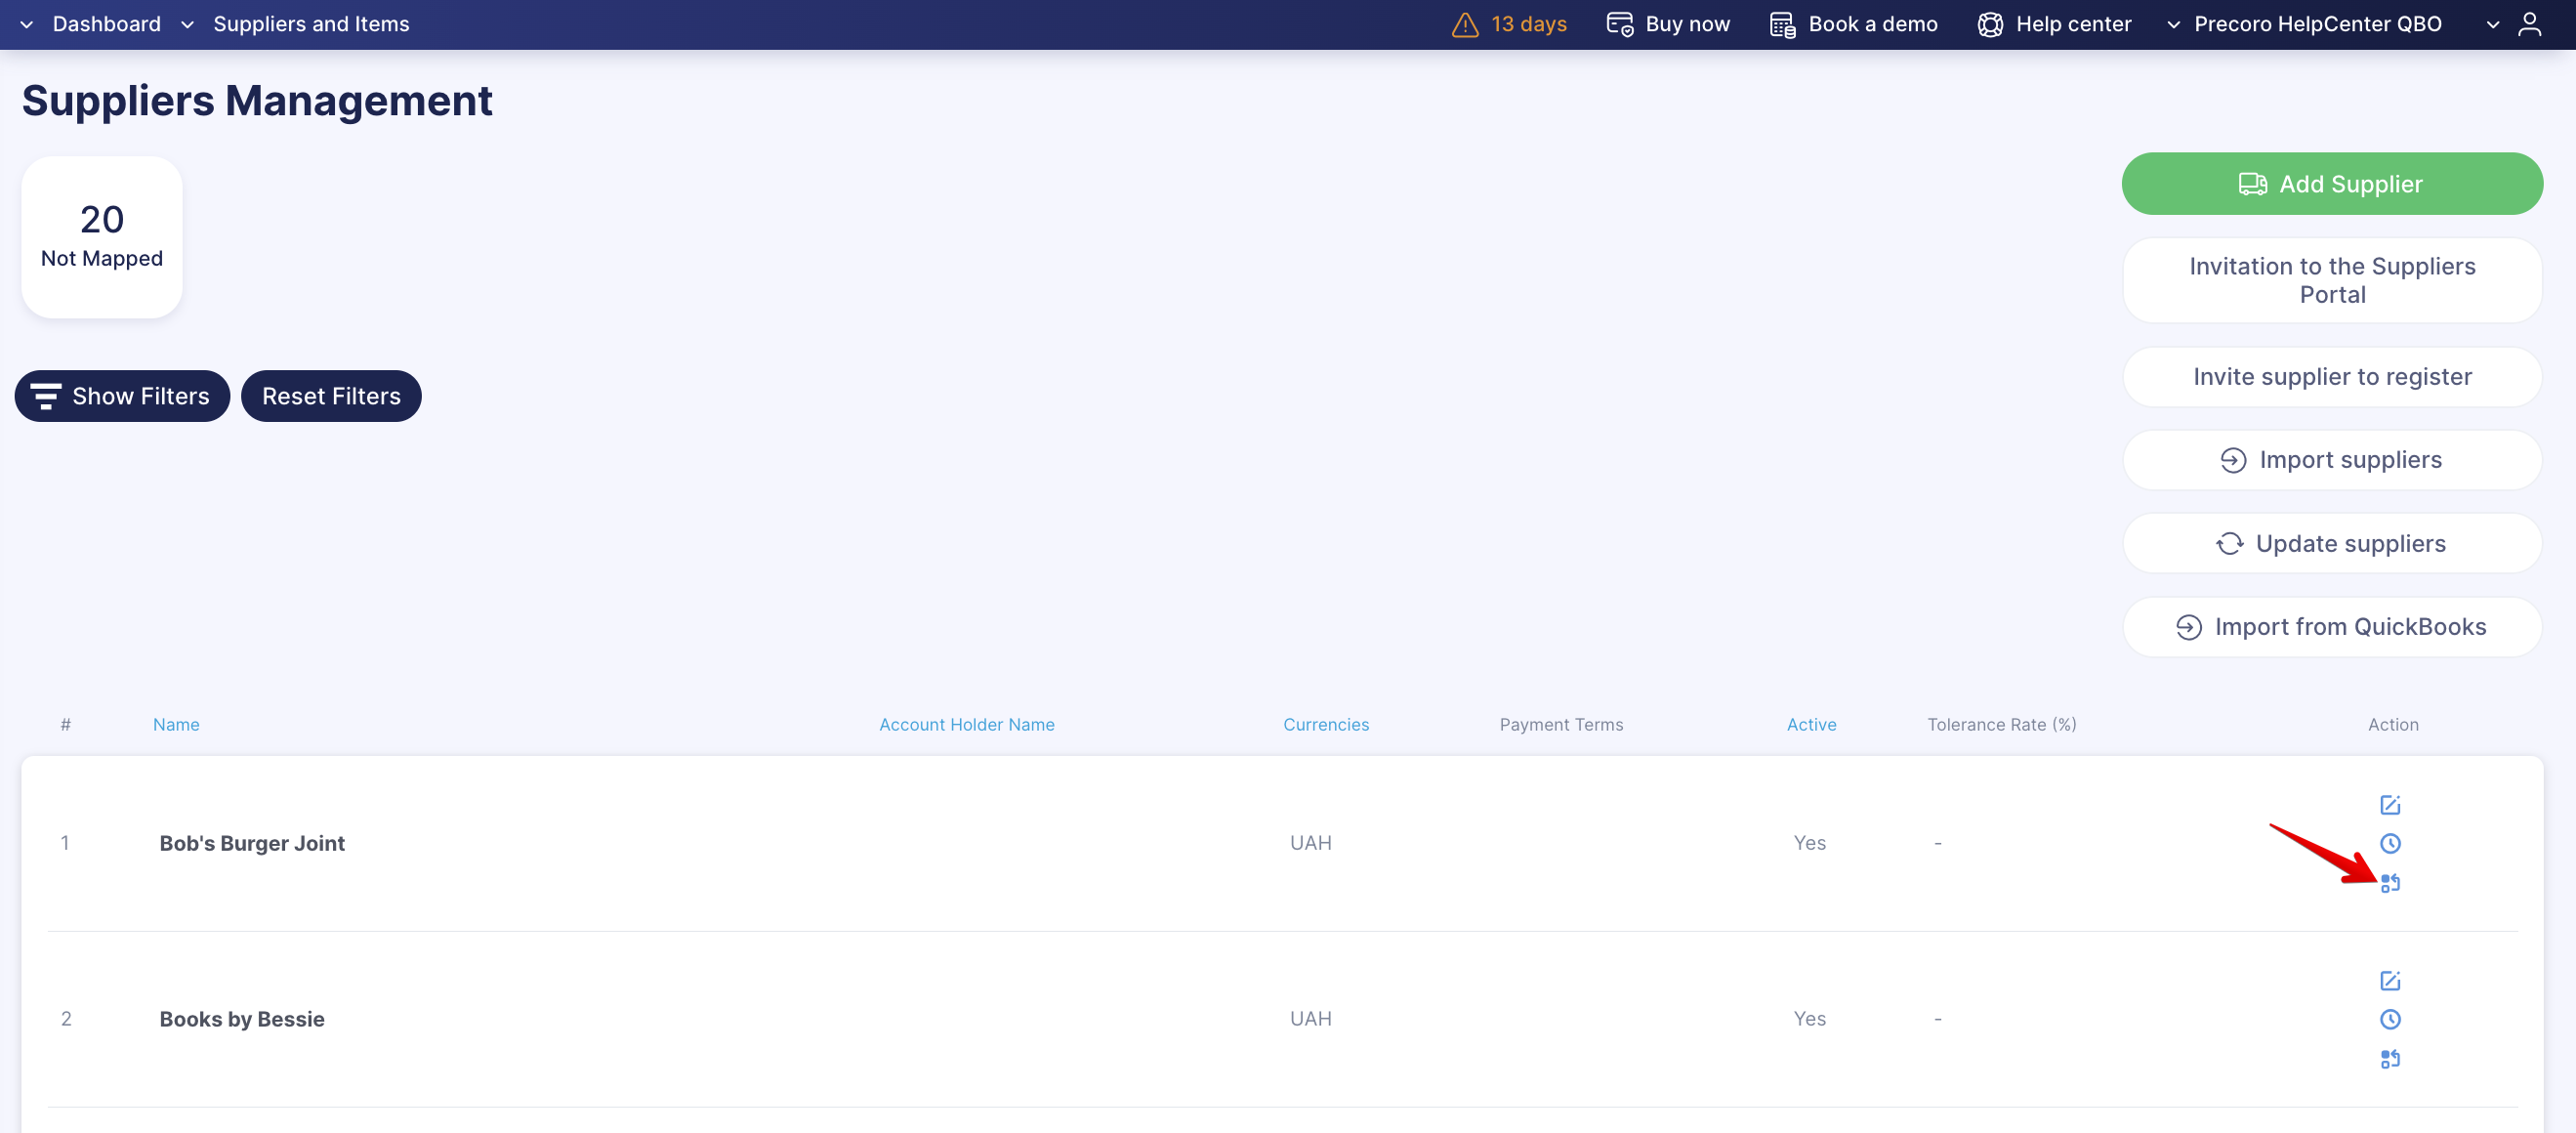Viewport: 2576px width, 1133px height.
Task: View history clock for Books by Bessie
Action: [x=2390, y=1020]
